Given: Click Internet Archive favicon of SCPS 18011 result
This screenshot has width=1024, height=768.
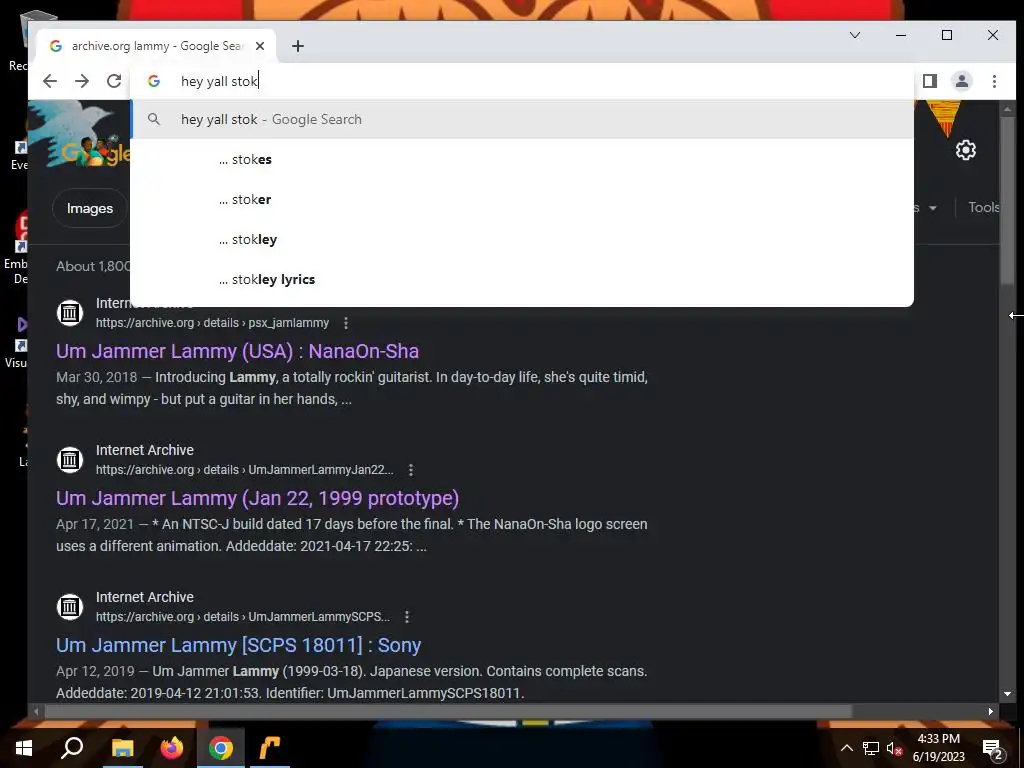Looking at the screenshot, I should point(70,607).
